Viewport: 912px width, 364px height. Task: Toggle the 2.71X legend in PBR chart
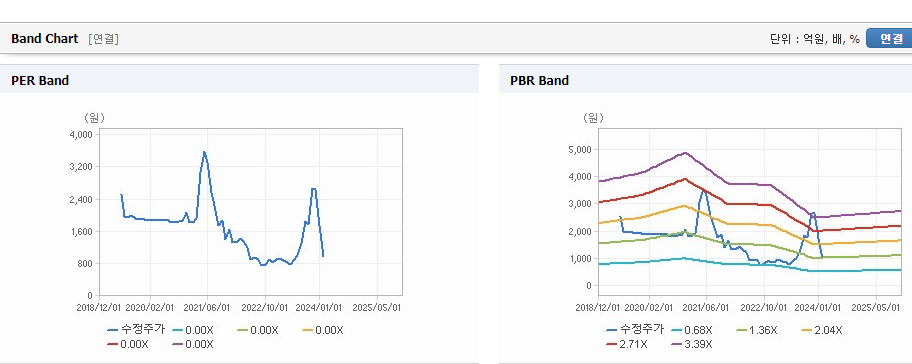tap(627, 344)
